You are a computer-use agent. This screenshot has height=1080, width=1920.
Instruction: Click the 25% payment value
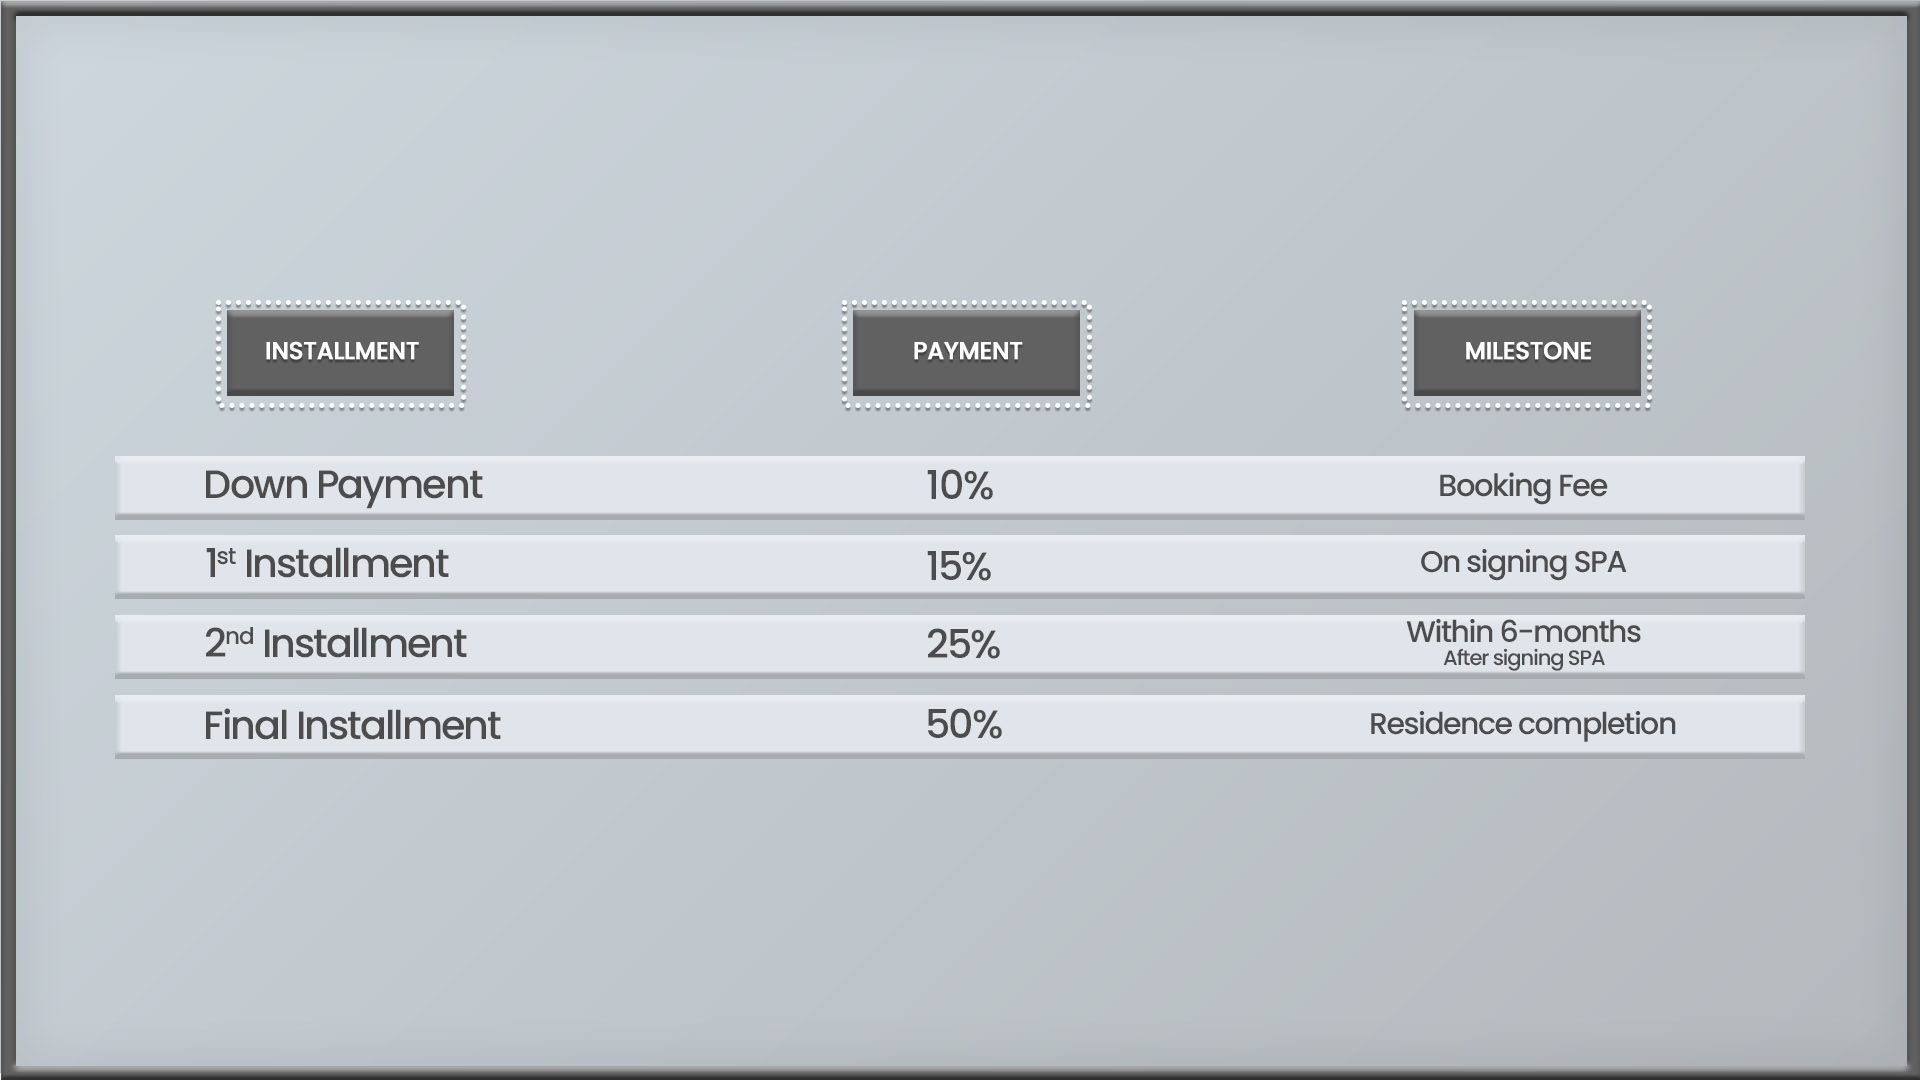click(963, 644)
